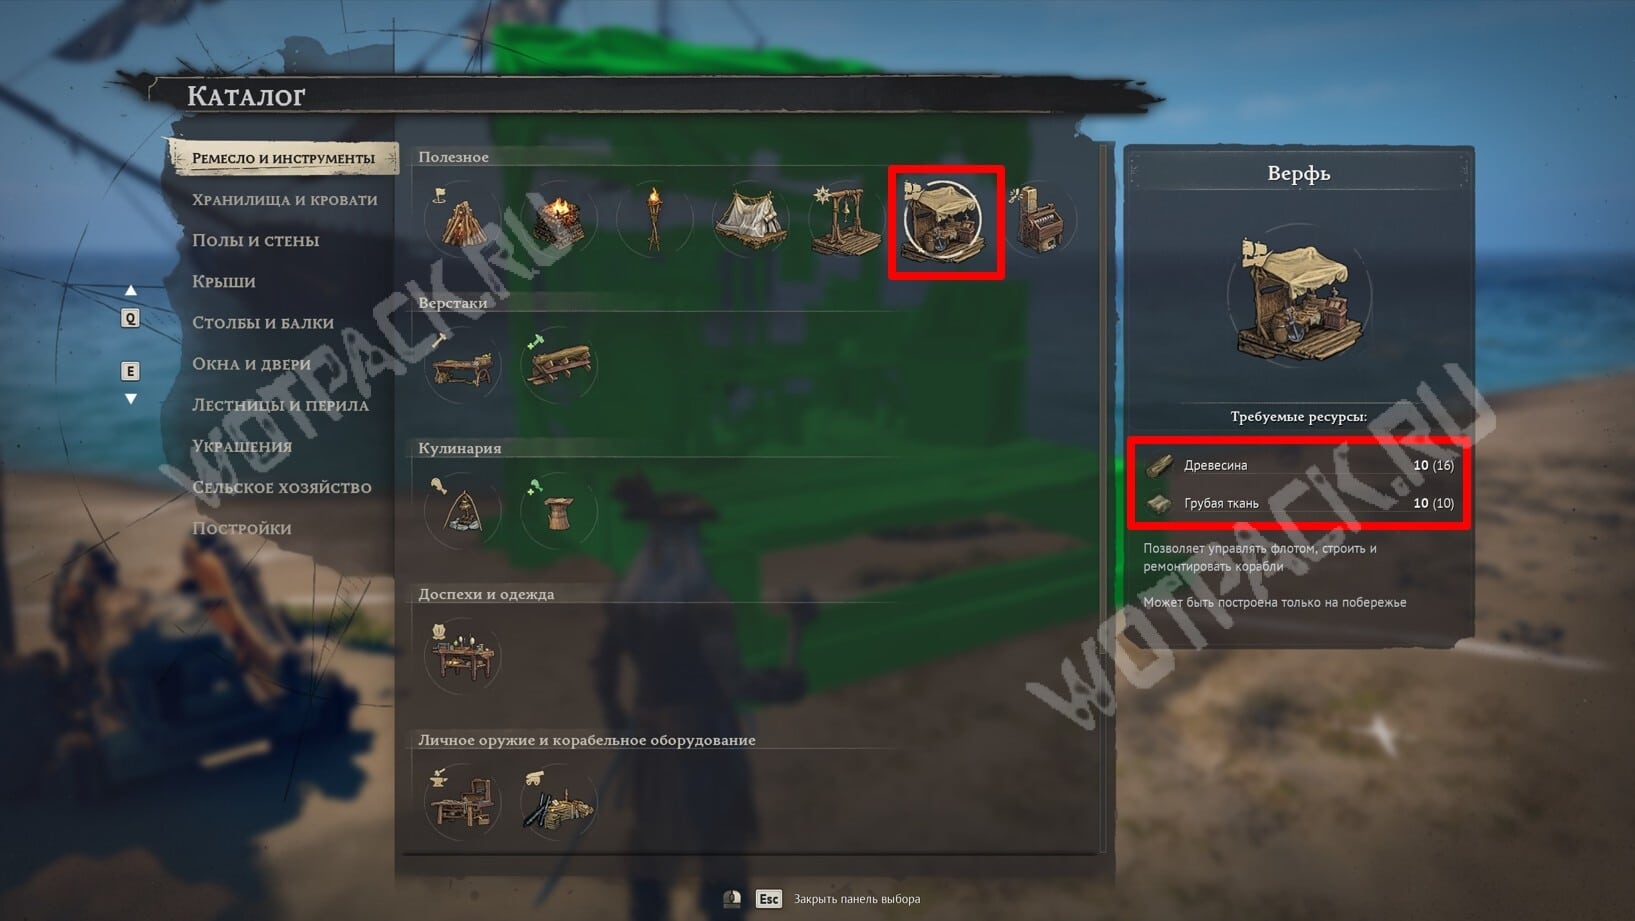
Task: Go to Сельское хозяйство category
Action: point(282,488)
